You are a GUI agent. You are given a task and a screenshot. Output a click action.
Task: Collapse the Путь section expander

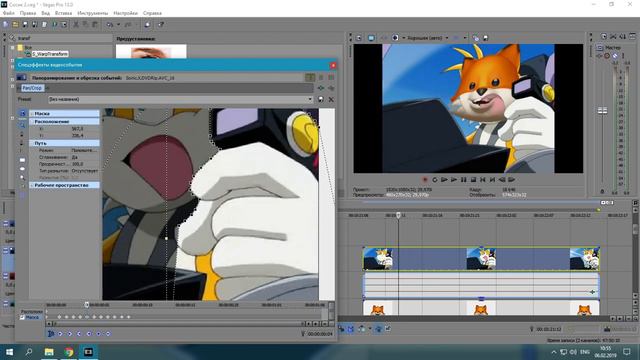[31, 143]
